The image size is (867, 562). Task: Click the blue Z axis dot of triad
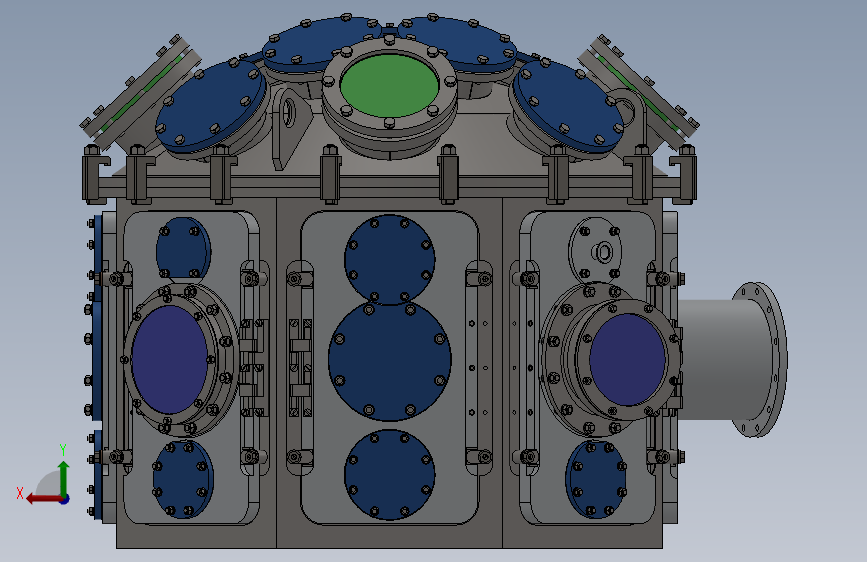pyautogui.click(x=65, y=499)
